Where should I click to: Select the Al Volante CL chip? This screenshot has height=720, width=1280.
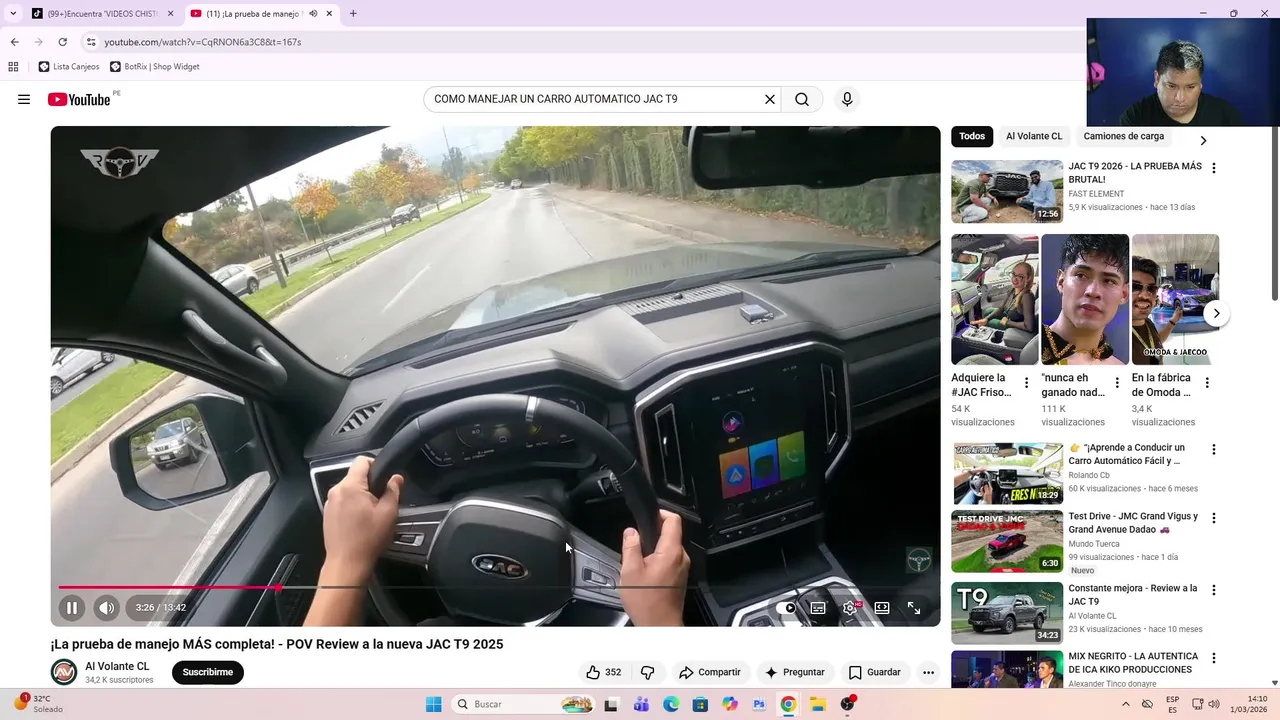(x=1034, y=136)
